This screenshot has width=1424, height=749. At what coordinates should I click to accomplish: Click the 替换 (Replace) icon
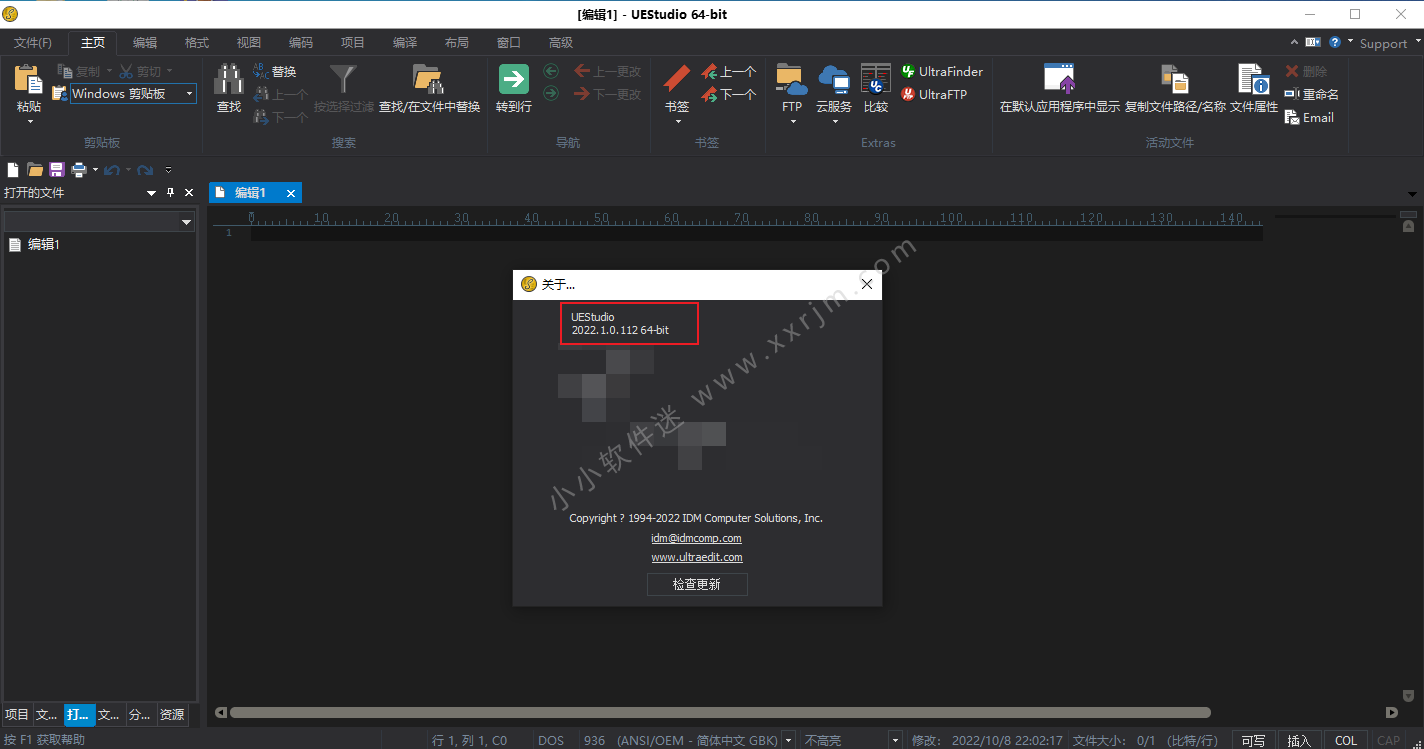tap(260, 71)
